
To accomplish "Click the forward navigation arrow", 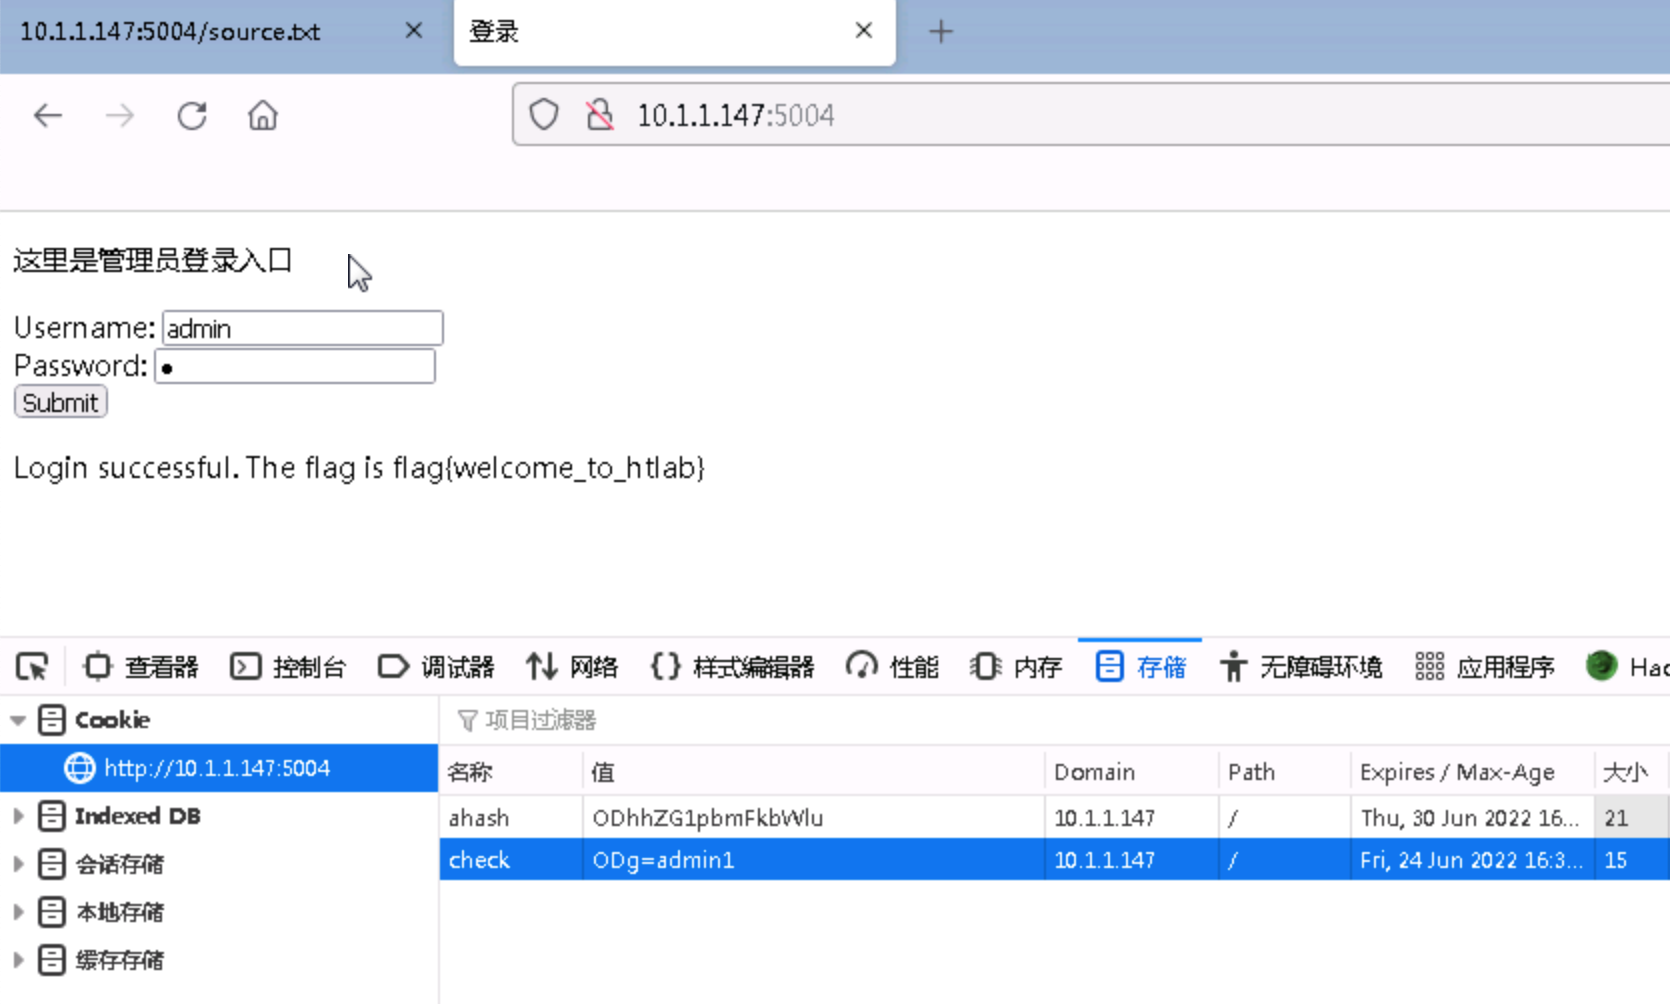I will (119, 115).
